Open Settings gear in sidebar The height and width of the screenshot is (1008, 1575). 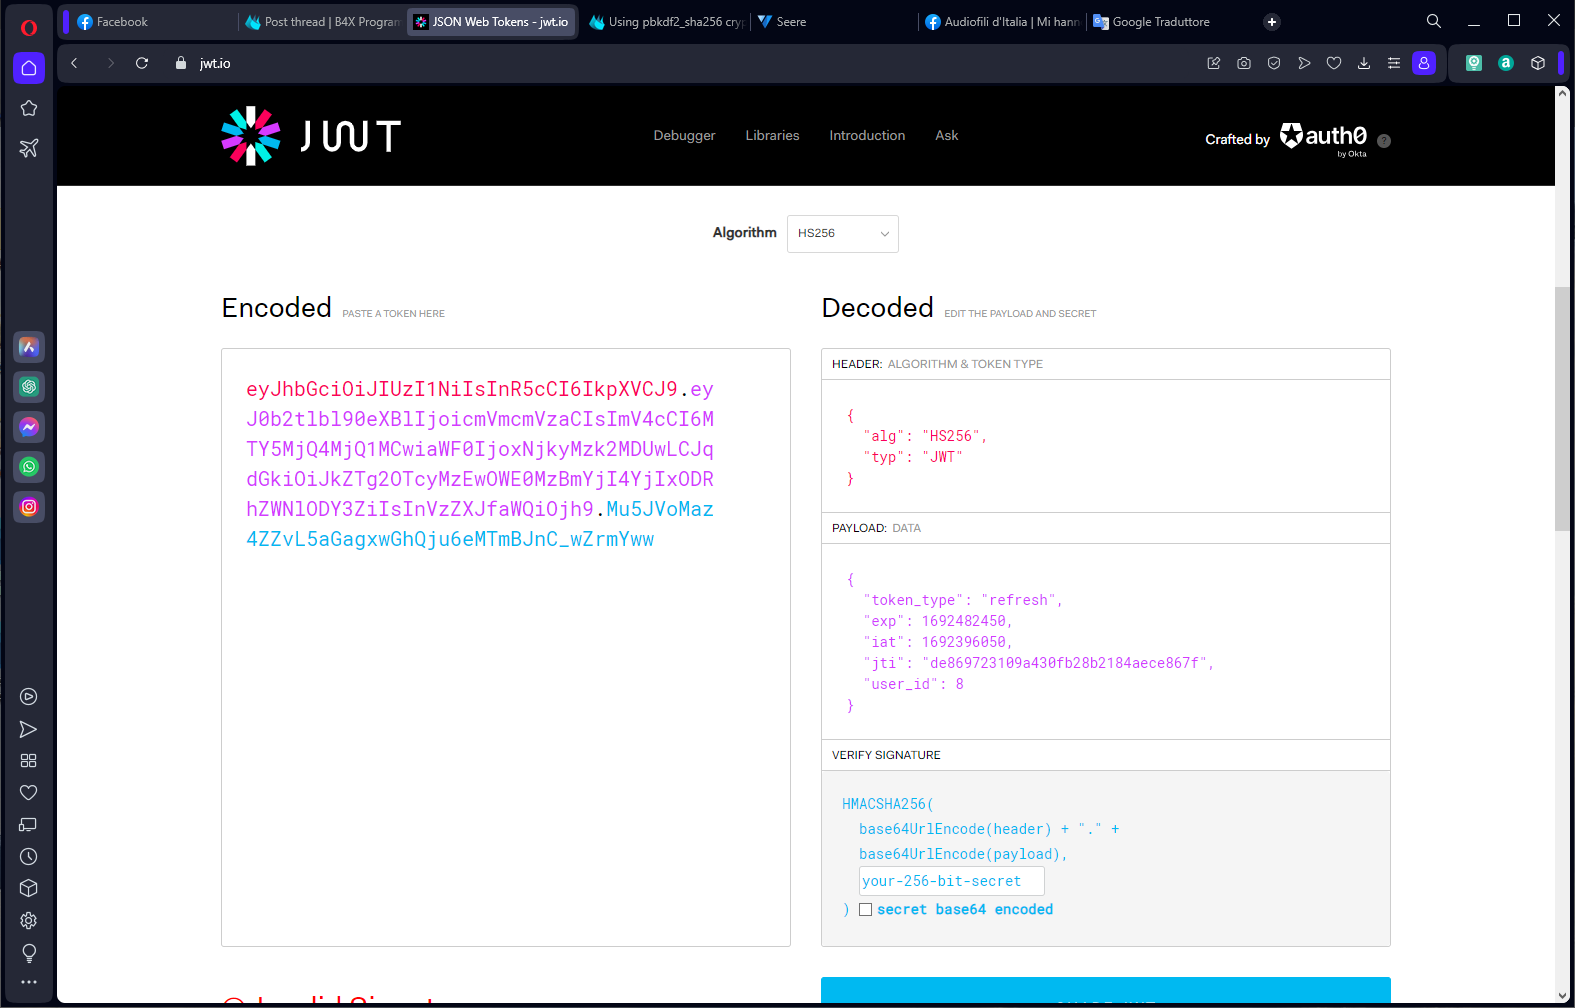[x=29, y=921]
